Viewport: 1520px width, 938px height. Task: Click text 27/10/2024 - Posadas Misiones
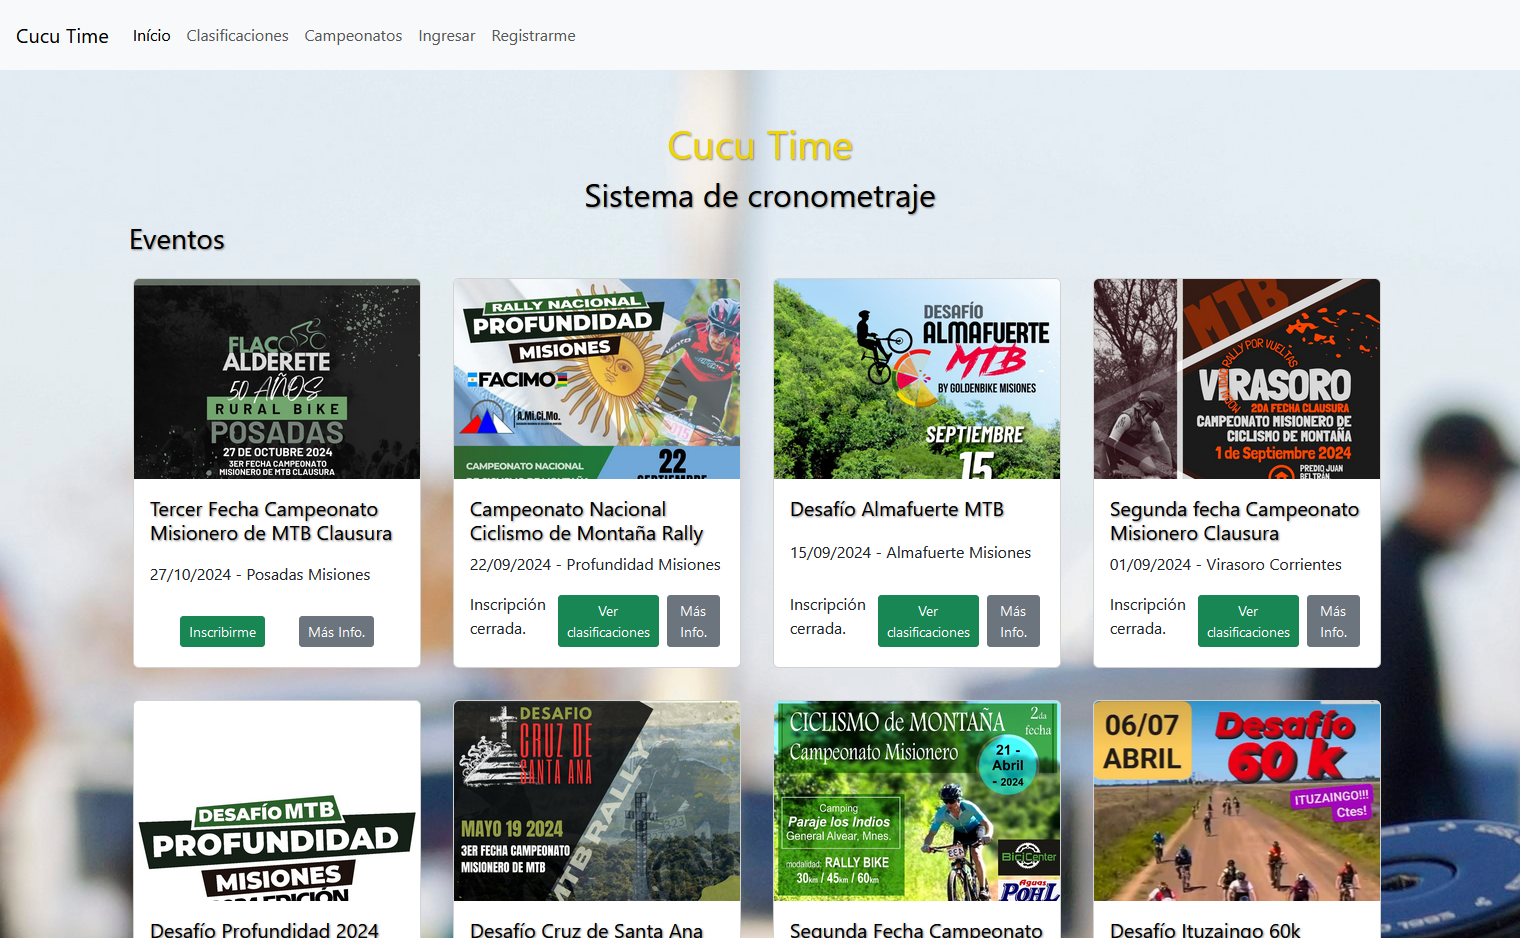(x=260, y=574)
